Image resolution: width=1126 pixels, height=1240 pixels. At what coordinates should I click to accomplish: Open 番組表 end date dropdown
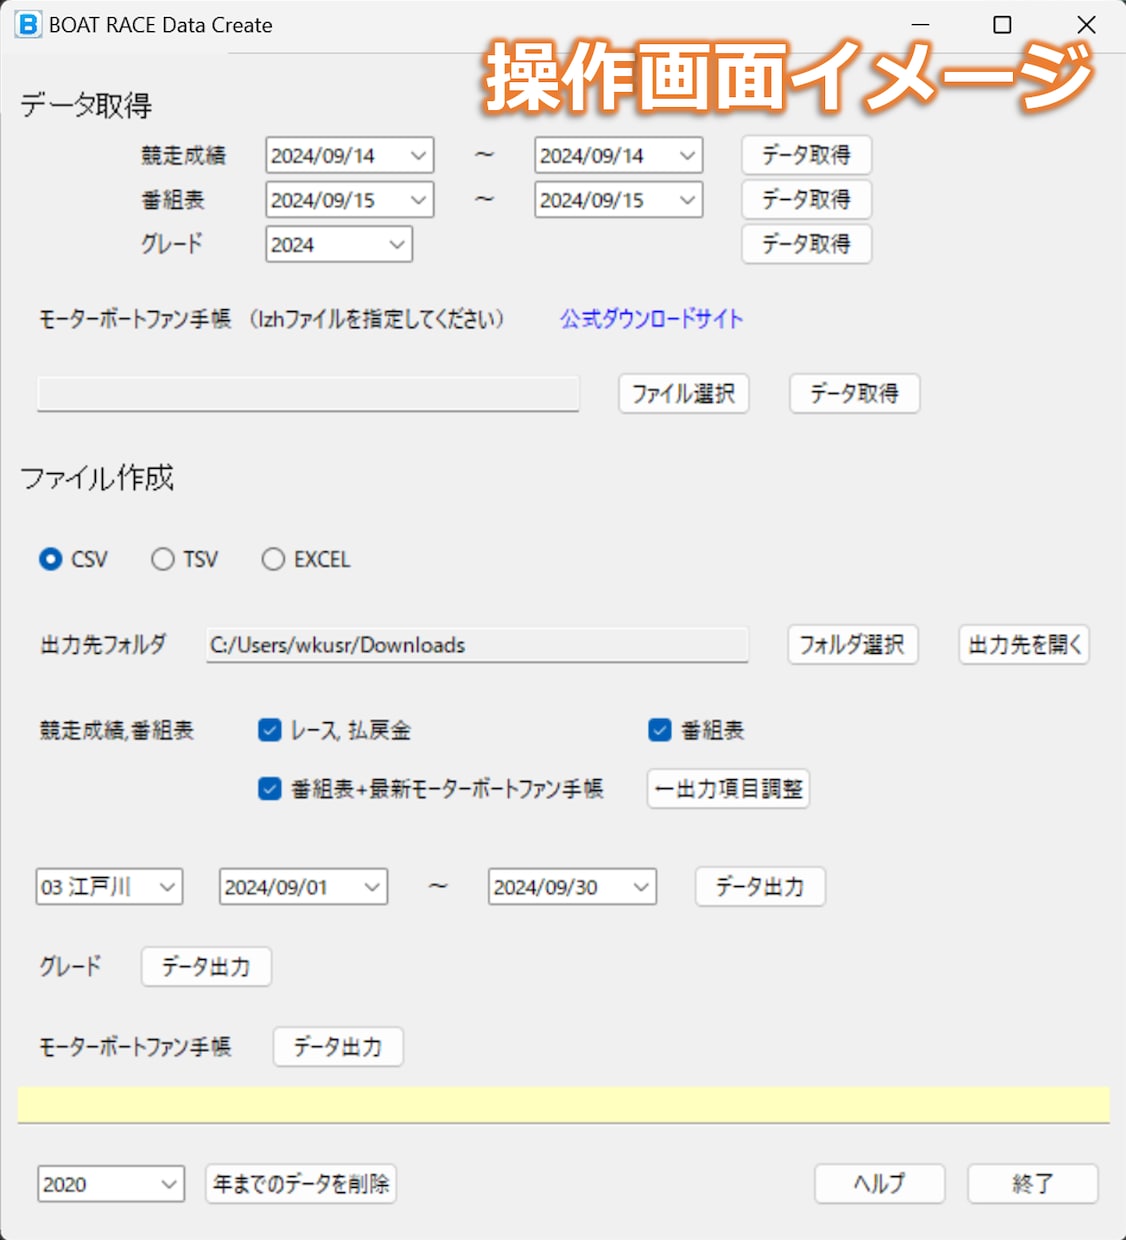pos(619,200)
